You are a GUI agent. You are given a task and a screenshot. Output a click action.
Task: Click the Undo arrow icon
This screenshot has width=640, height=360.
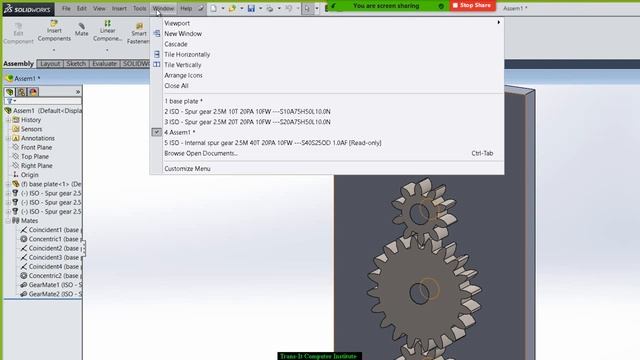coord(289,8)
